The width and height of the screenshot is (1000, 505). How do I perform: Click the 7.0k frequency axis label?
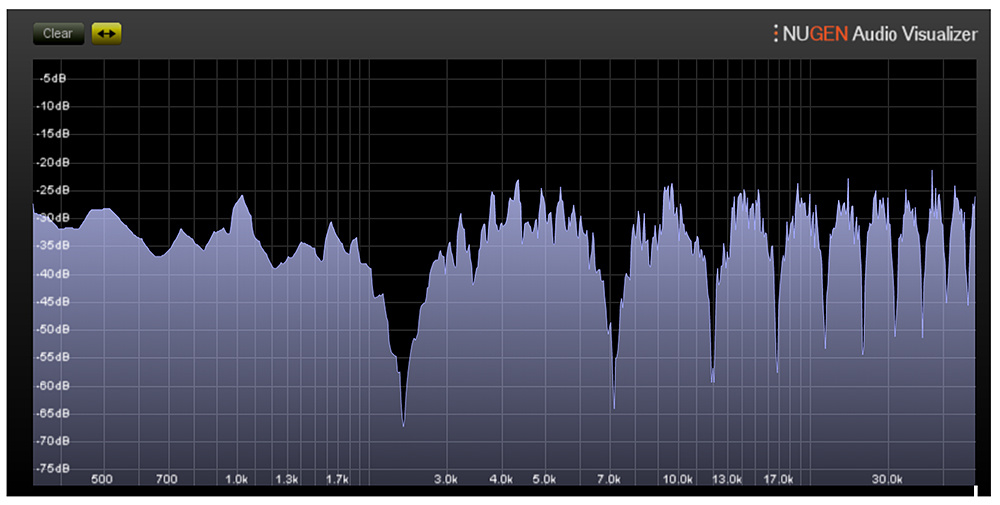point(609,480)
